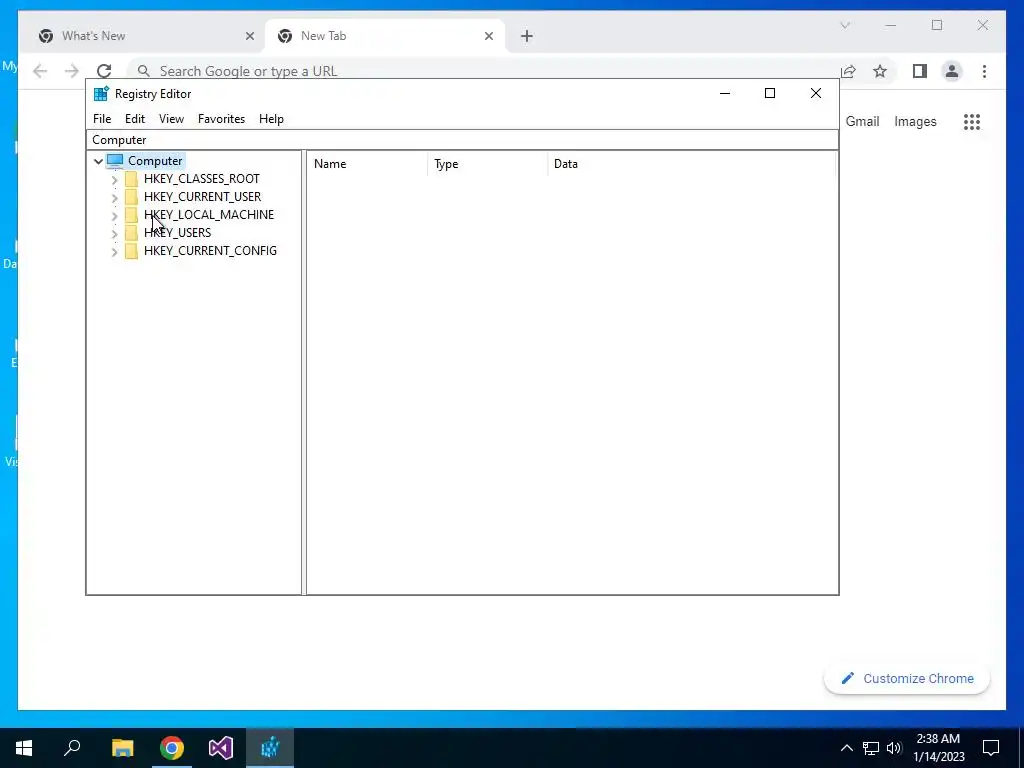Expand the HKEY_LOCAL_MACHINE key
This screenshot has width=1024, height=768.
(x=114, y=216)
